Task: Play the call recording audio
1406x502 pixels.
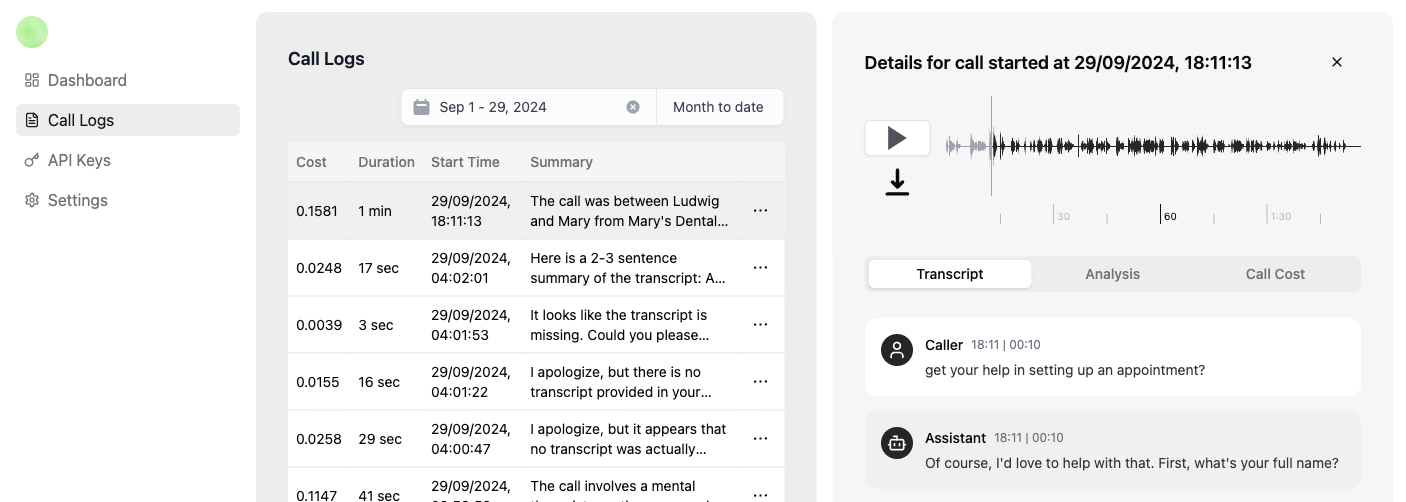Action: coord(897,138)
